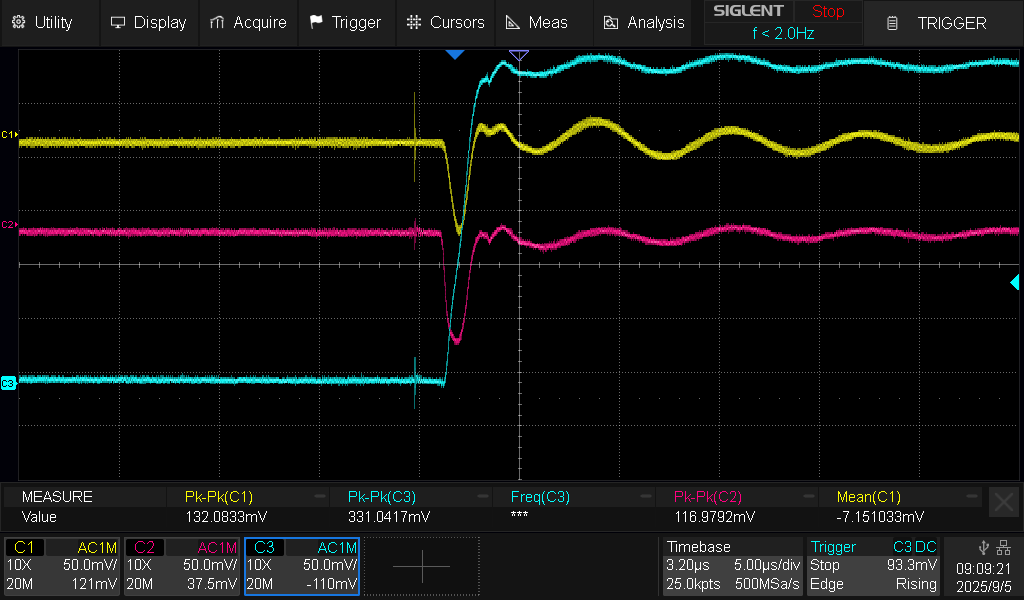Image resolution: width=1024 pixels, height=600 pixels.
Task: Toggle the C1 channel box
Action: tap(63, 566)
